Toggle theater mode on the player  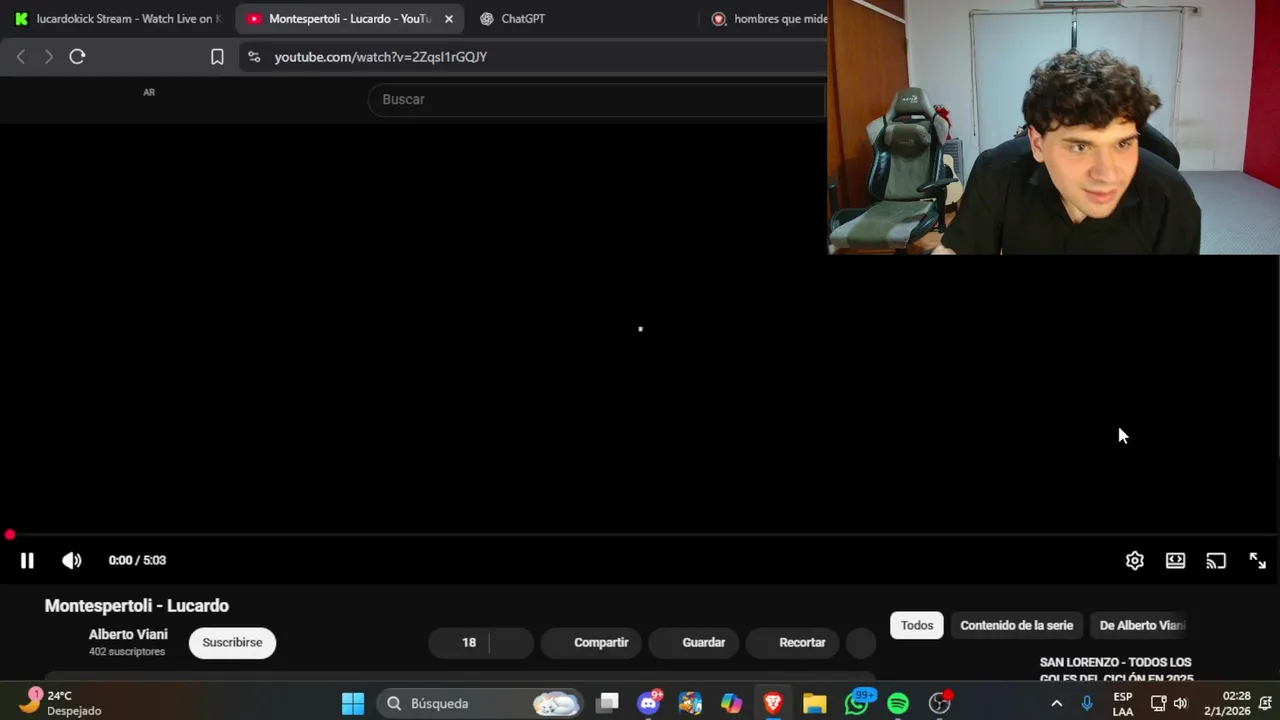pos(1175,561)
